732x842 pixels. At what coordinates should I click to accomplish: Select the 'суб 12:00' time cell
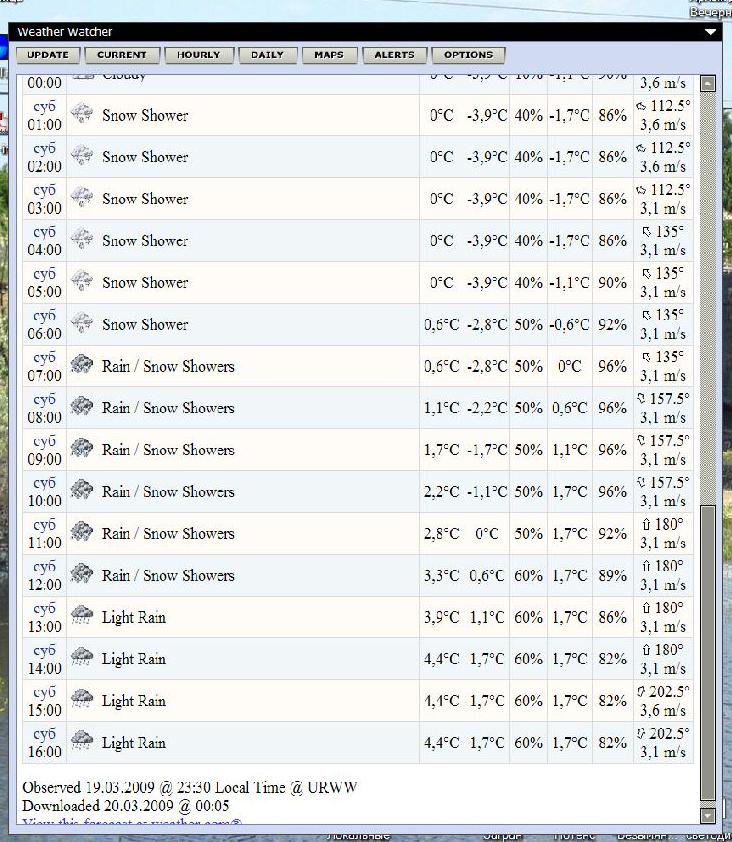[x=45, y=575]
